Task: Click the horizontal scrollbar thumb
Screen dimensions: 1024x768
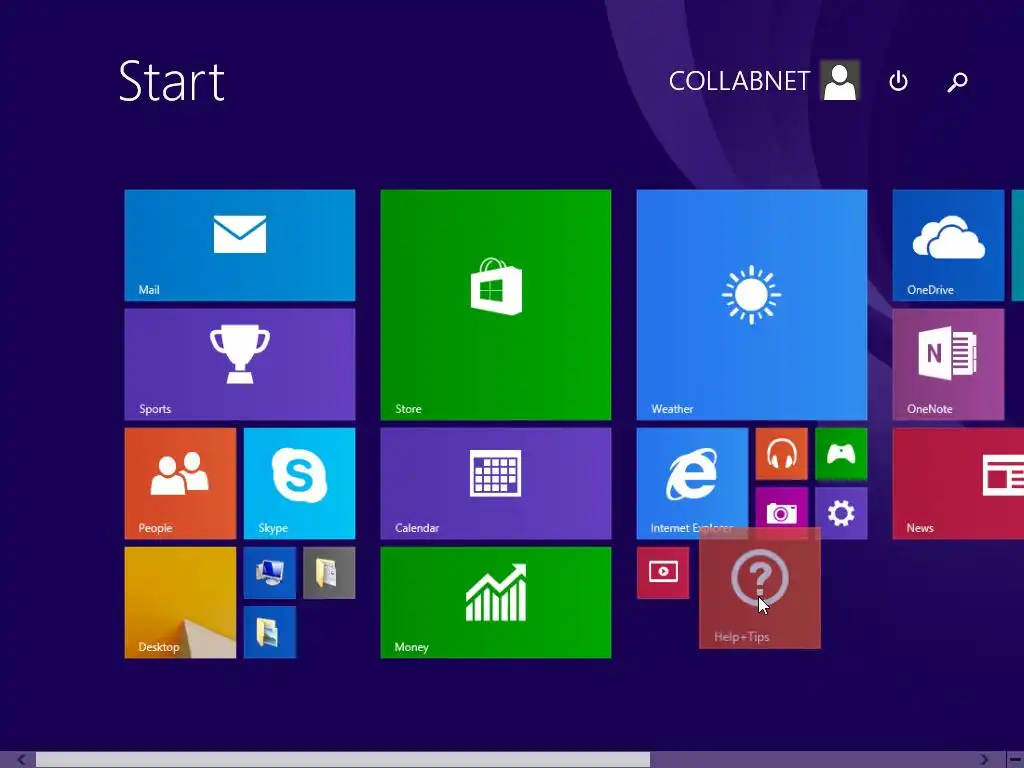Action: [343, 760]
